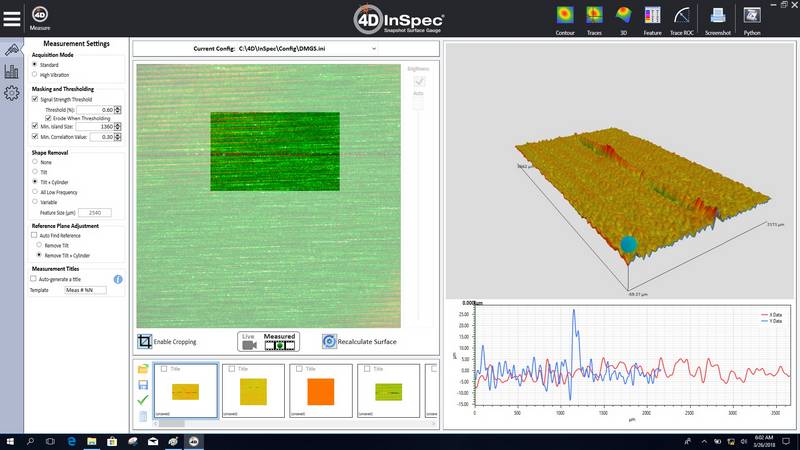Switch to Measured view
Screen dimensions: 800x450
279,342
